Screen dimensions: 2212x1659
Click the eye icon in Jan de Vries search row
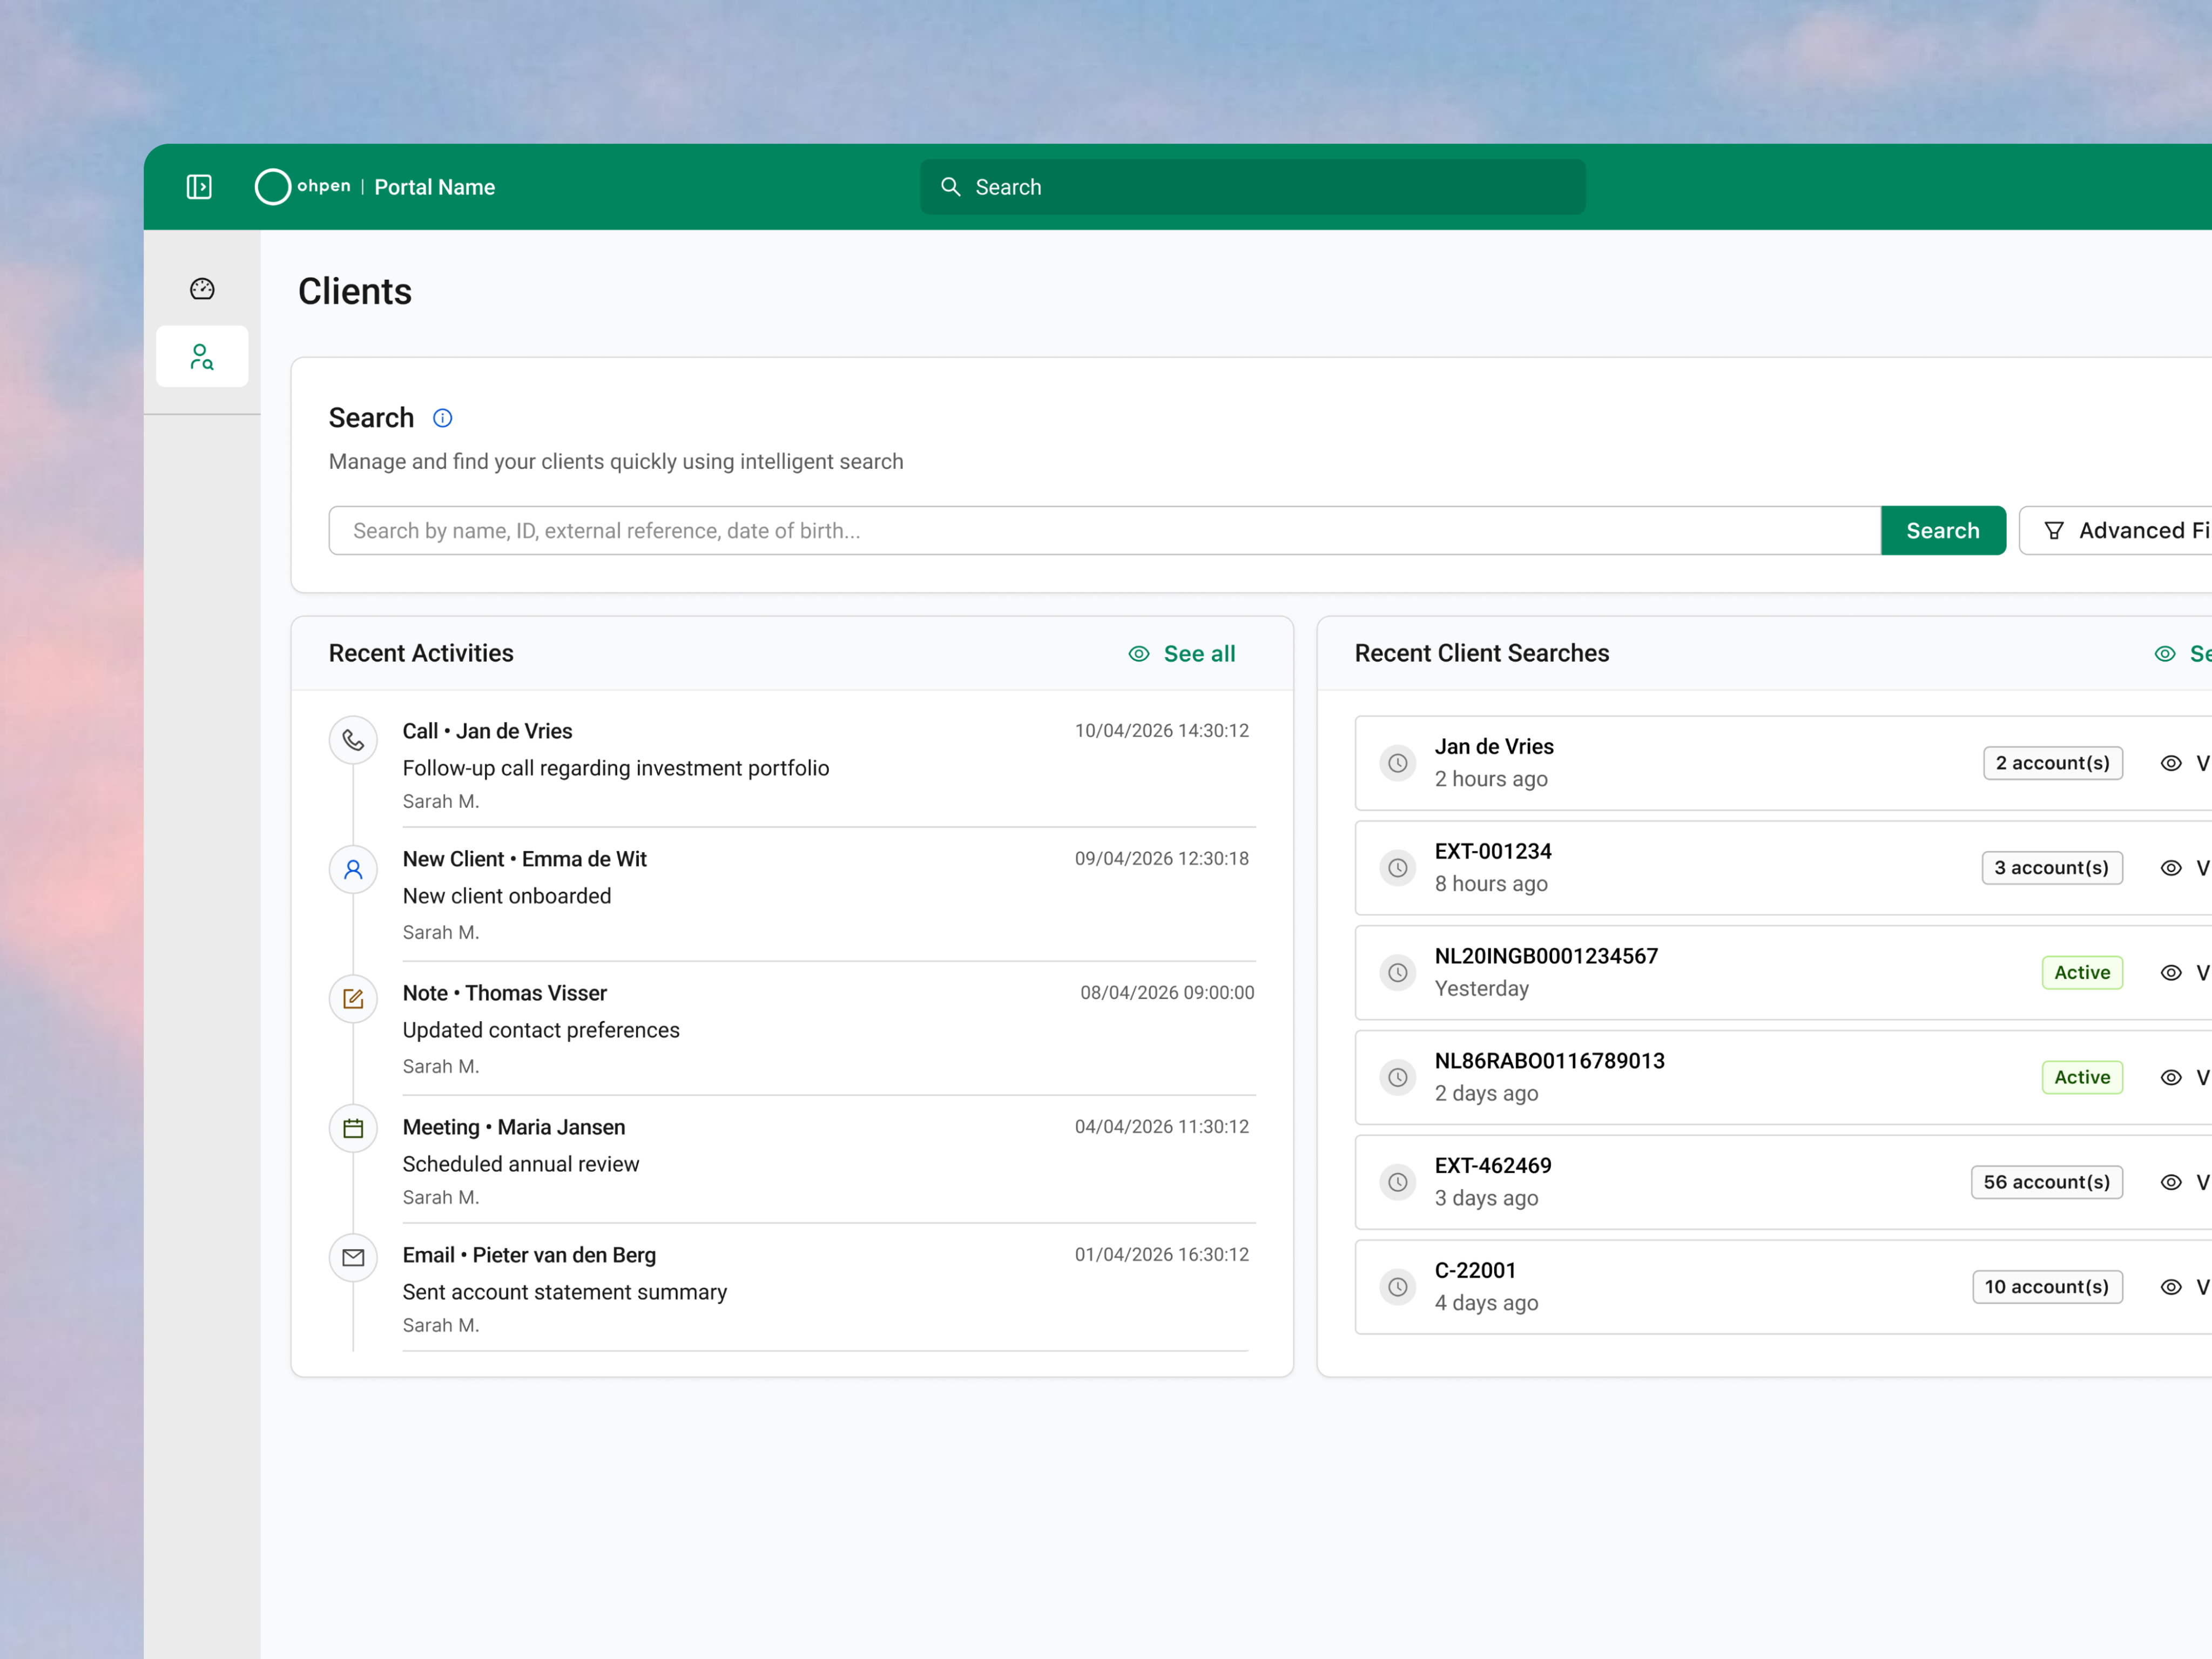(2171, 763)
